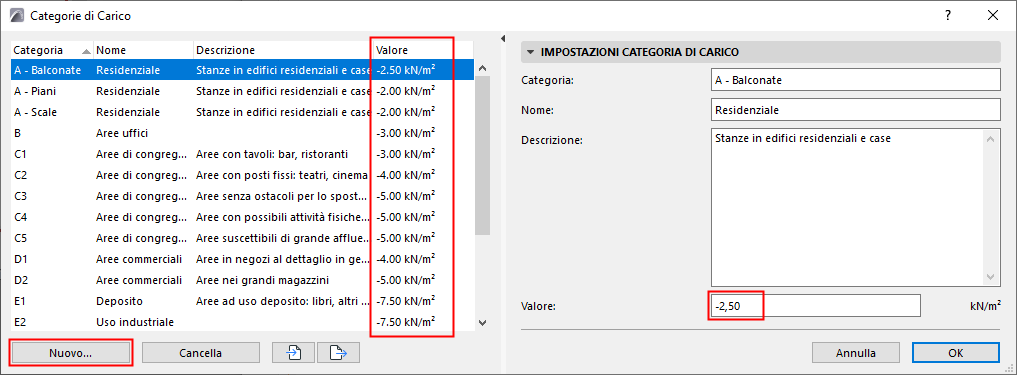Select the C4 category row
The height and width of the screenshot is (375, 1017).
242,217
